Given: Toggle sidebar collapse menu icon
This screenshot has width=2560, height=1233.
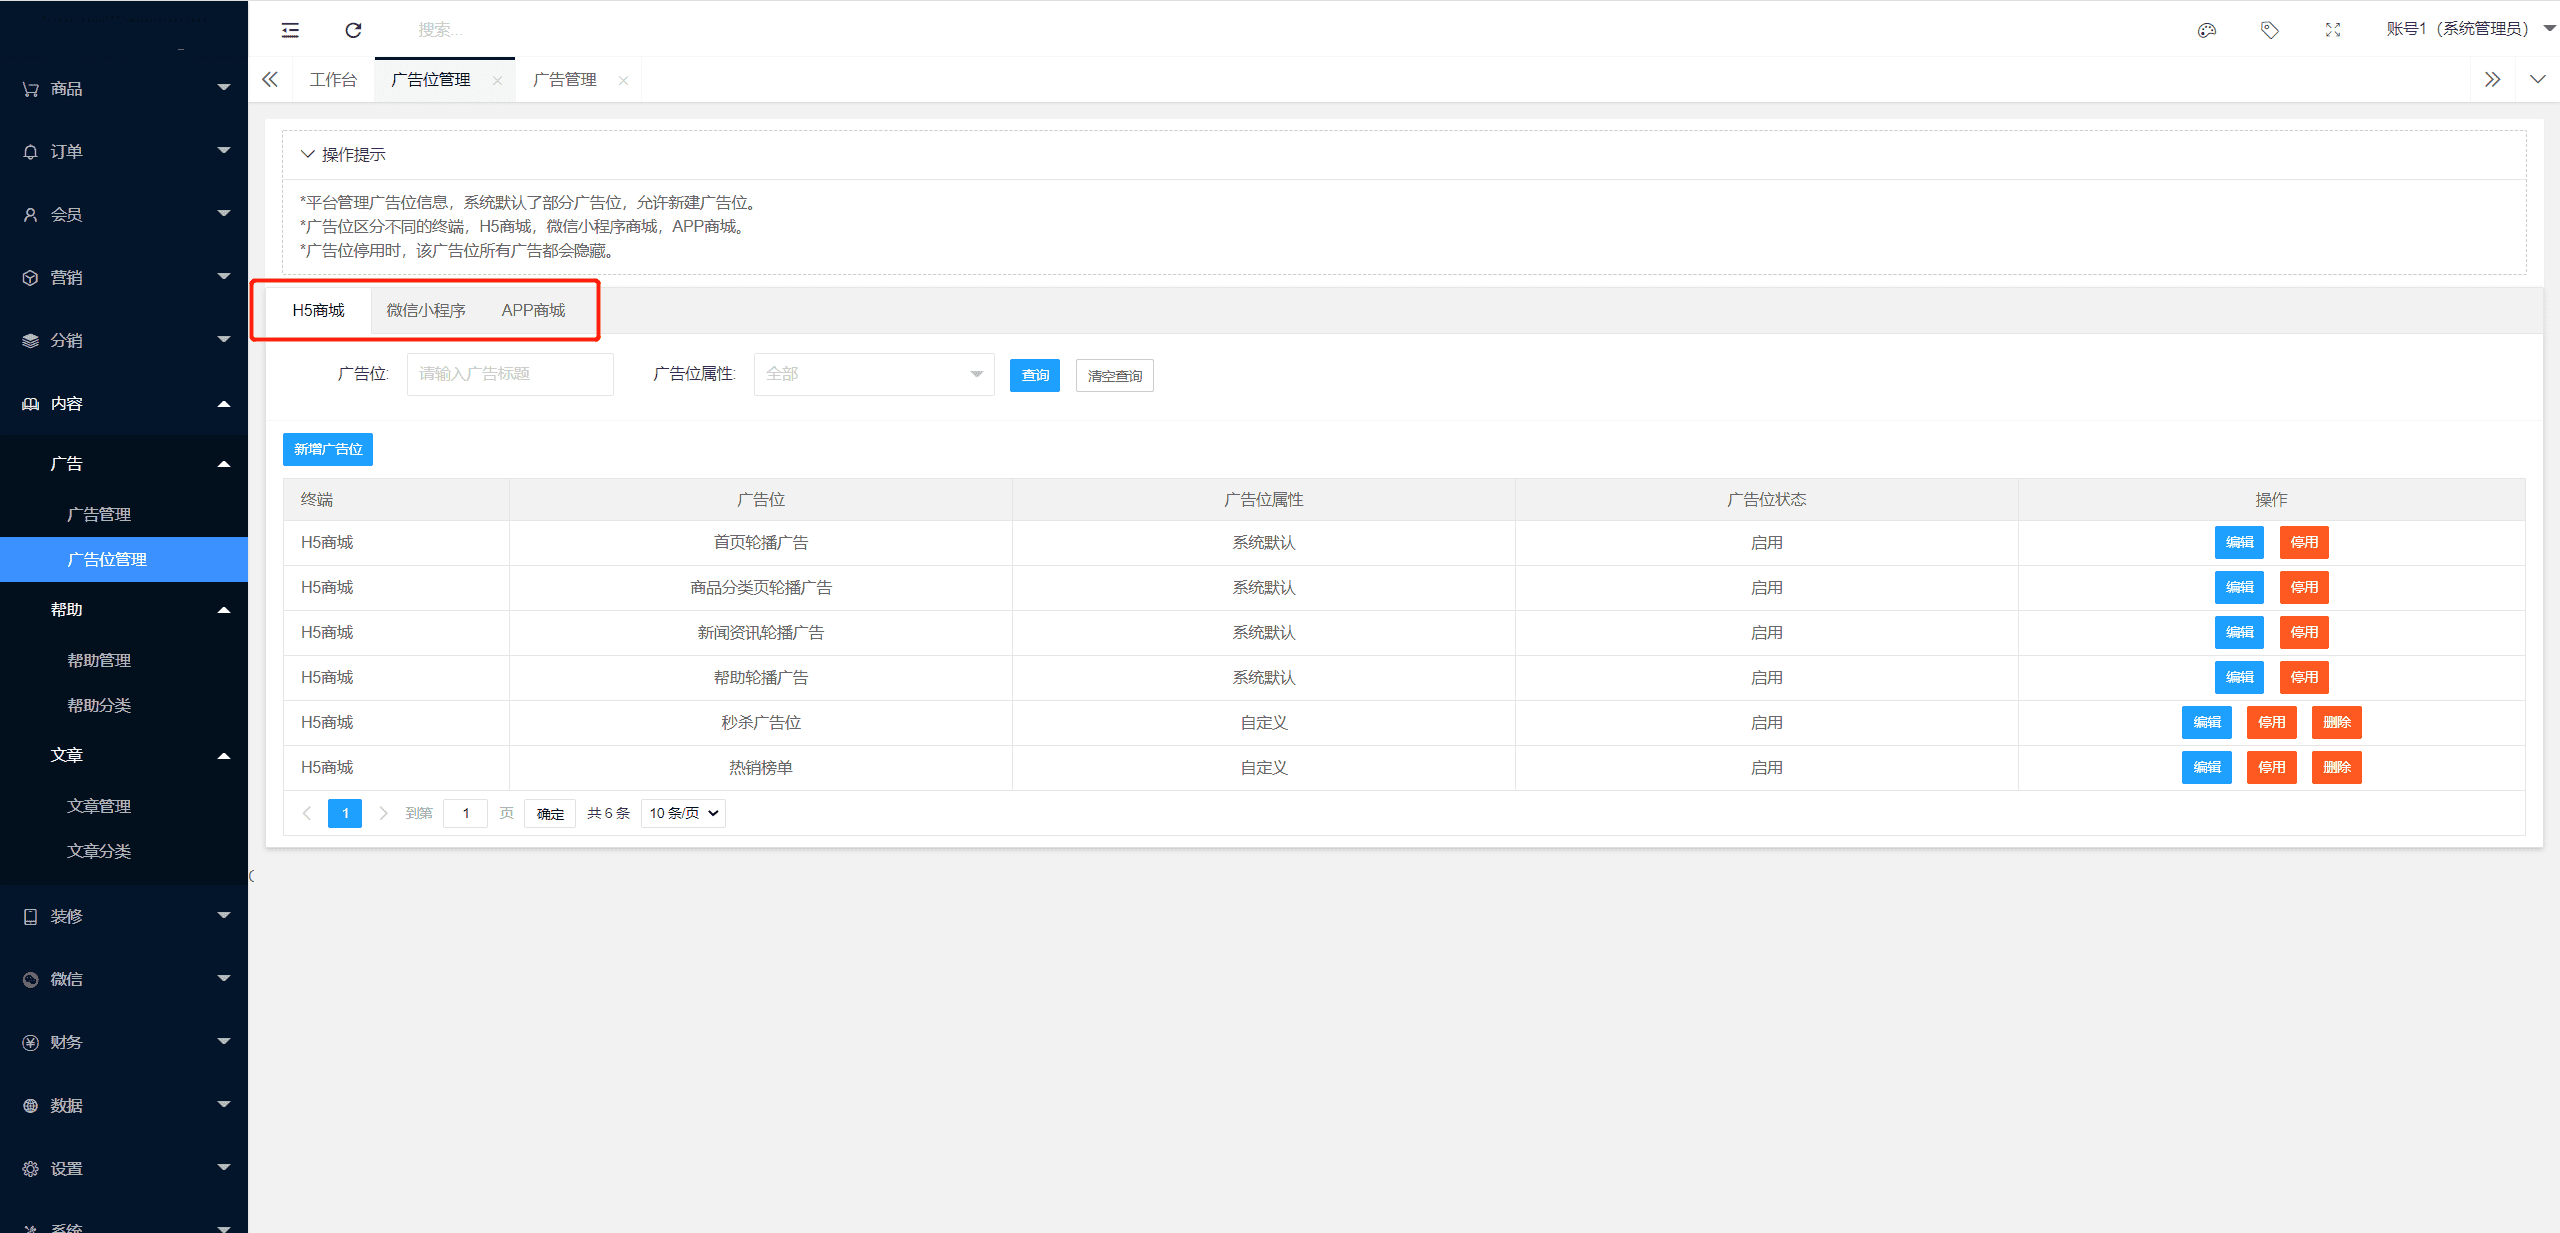Looking at the screenshot, I should pos(290,30).
